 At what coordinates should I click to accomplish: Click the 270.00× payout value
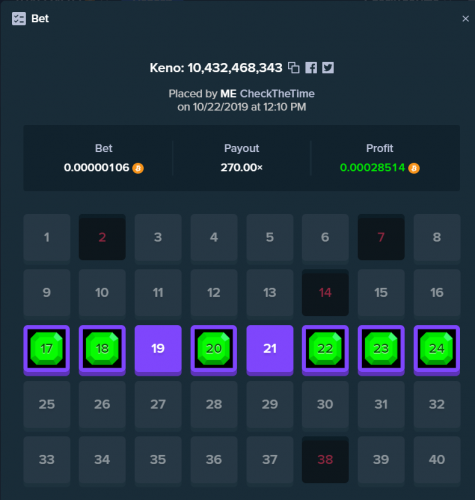point(242,167)
